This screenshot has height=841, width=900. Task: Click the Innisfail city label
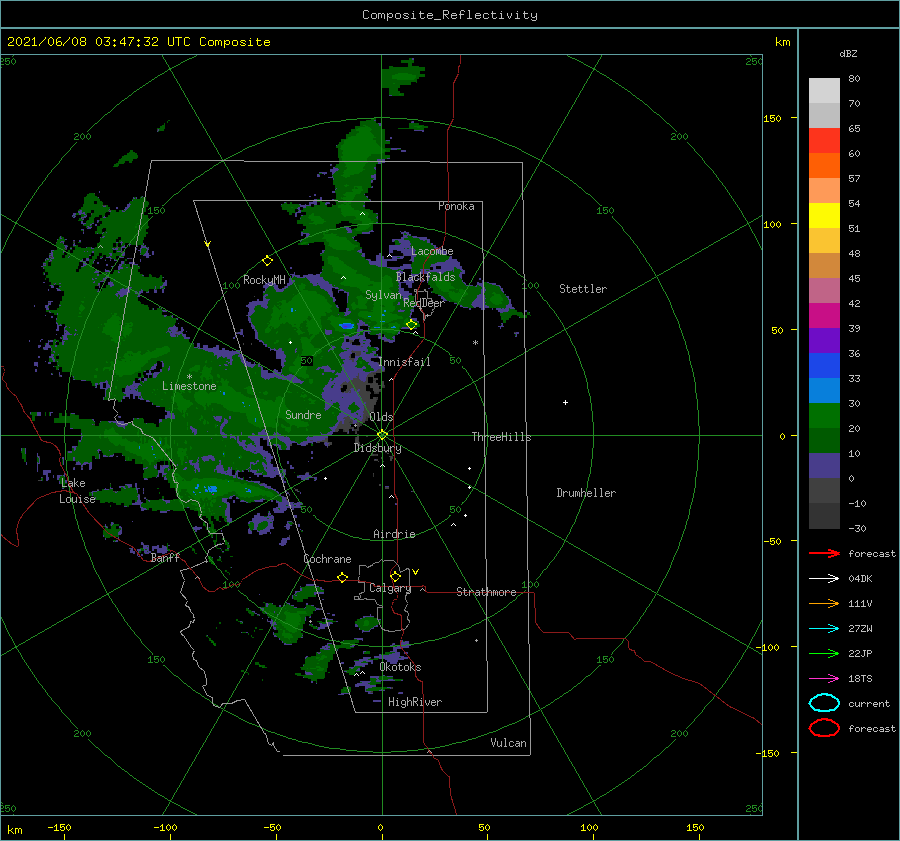pos(404,362)
